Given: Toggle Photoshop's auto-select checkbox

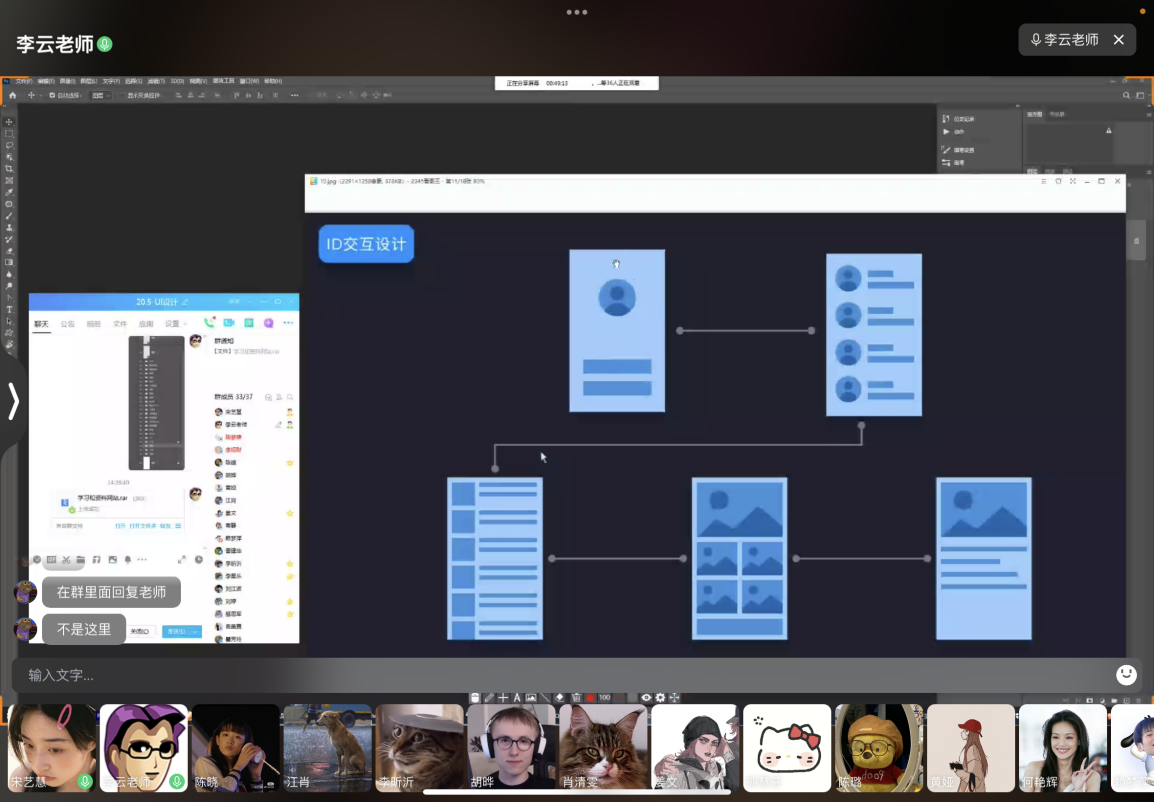Looking at the screenshot, I should pyautogui.click(x=52, y=95).
